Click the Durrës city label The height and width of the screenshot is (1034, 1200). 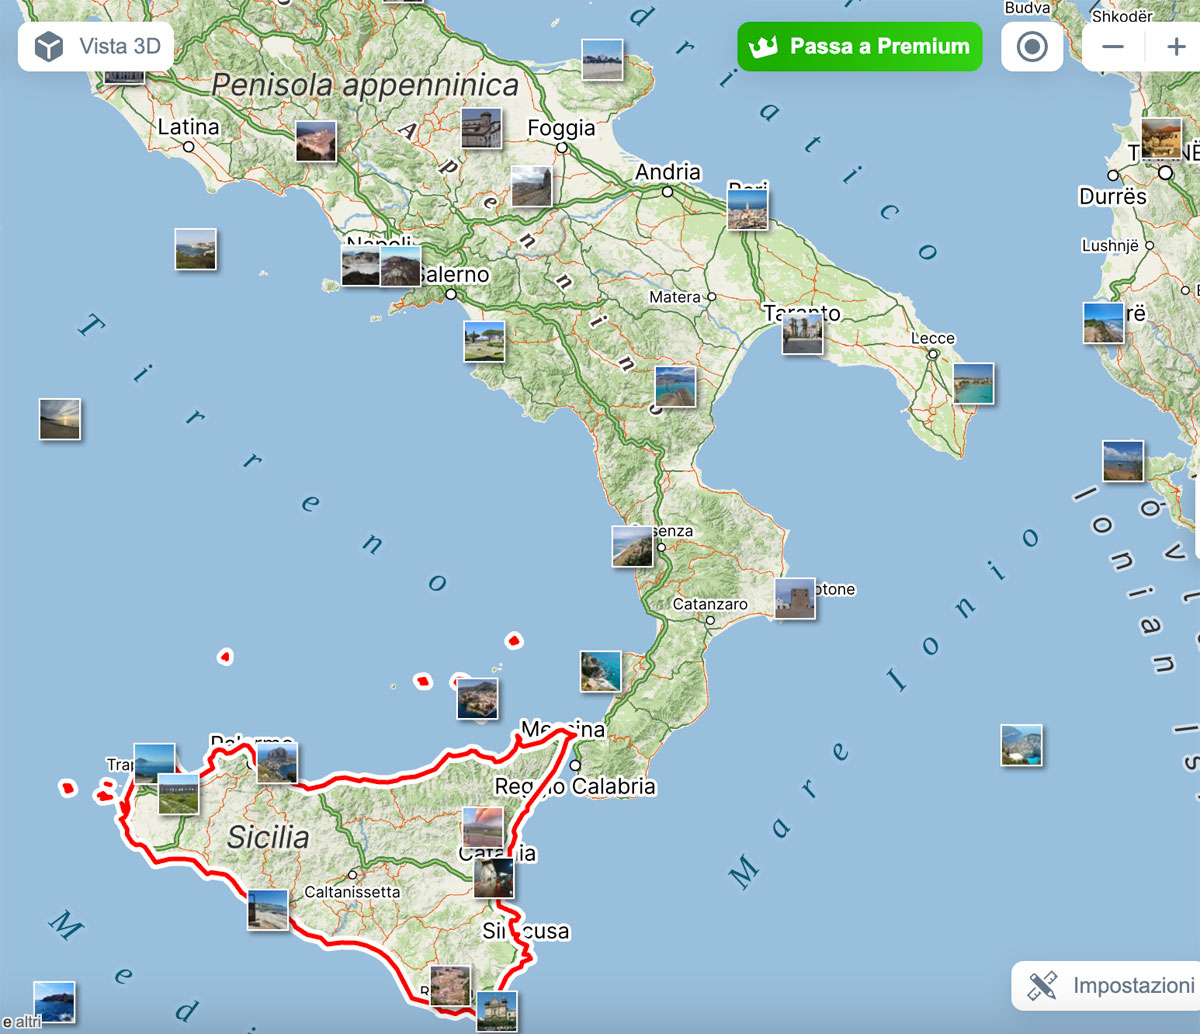[x=1113, y=197]
